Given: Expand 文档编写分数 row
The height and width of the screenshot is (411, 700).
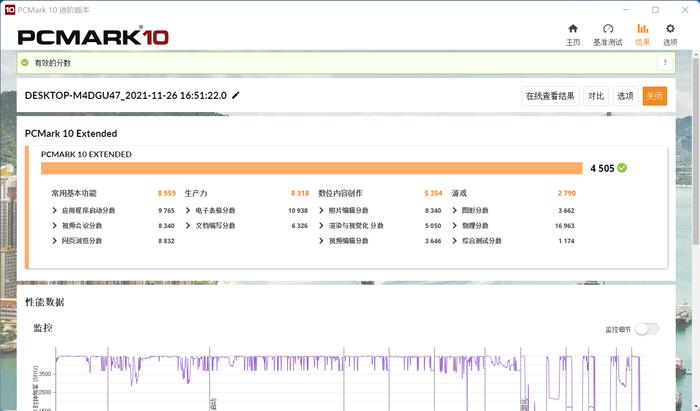Looking at the screenshot, I should pos(188,225).
